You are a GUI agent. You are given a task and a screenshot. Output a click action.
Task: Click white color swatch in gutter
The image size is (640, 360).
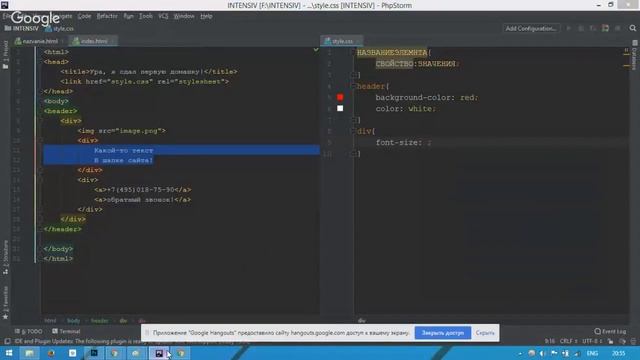[x=340, y=108]
